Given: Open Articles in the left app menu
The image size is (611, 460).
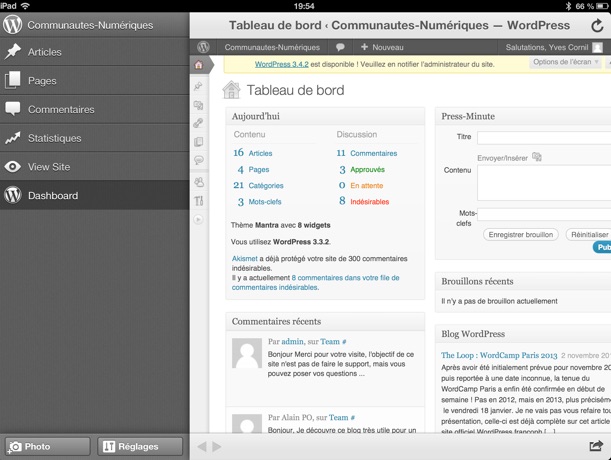Looking at the screenshot, I should click(x=95, y=52).
